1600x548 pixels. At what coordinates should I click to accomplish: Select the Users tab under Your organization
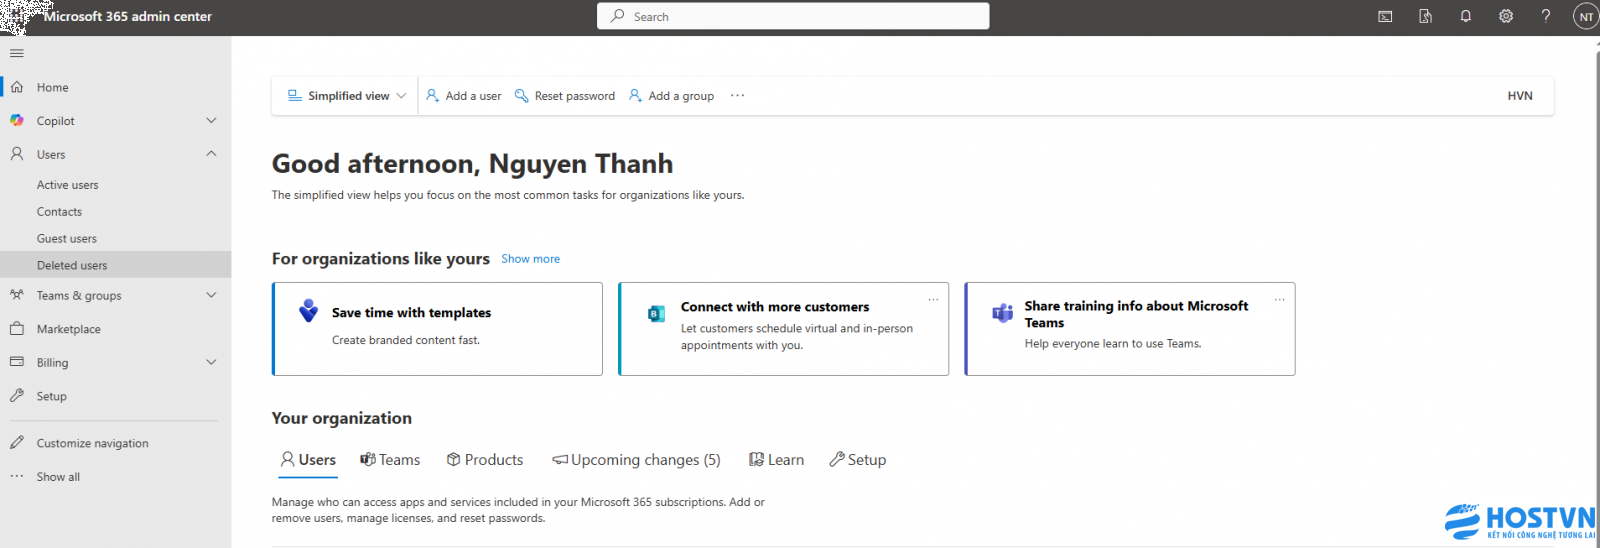click(308, 460)
